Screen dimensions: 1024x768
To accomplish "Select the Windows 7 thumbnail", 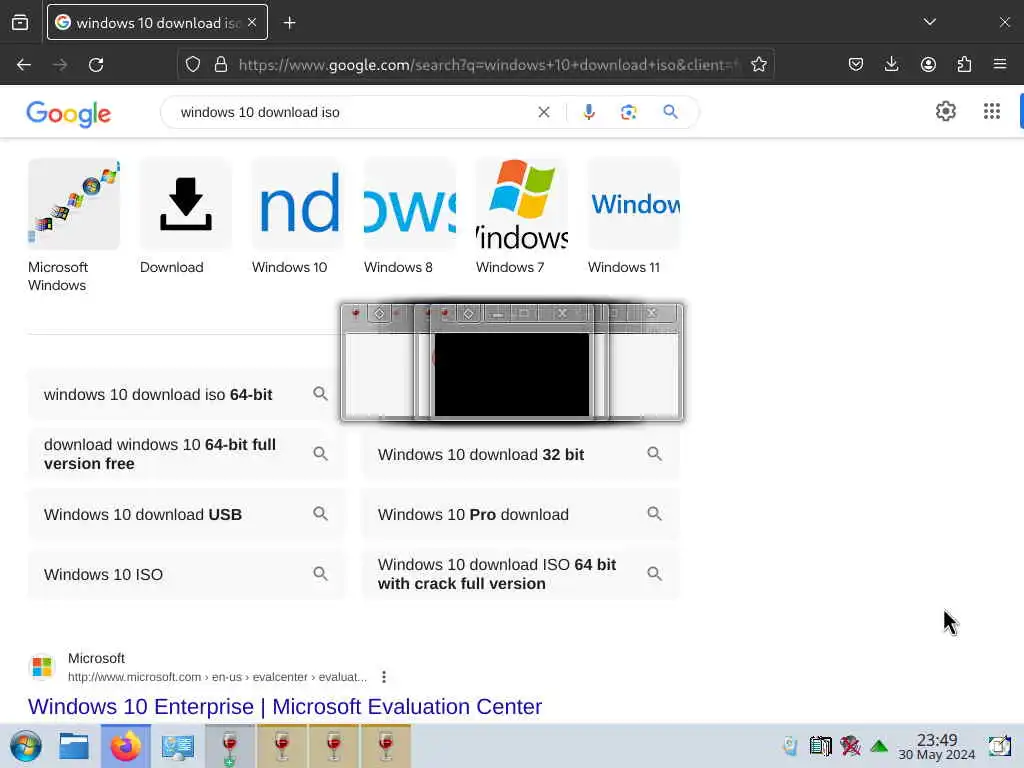I will [522, 217].
